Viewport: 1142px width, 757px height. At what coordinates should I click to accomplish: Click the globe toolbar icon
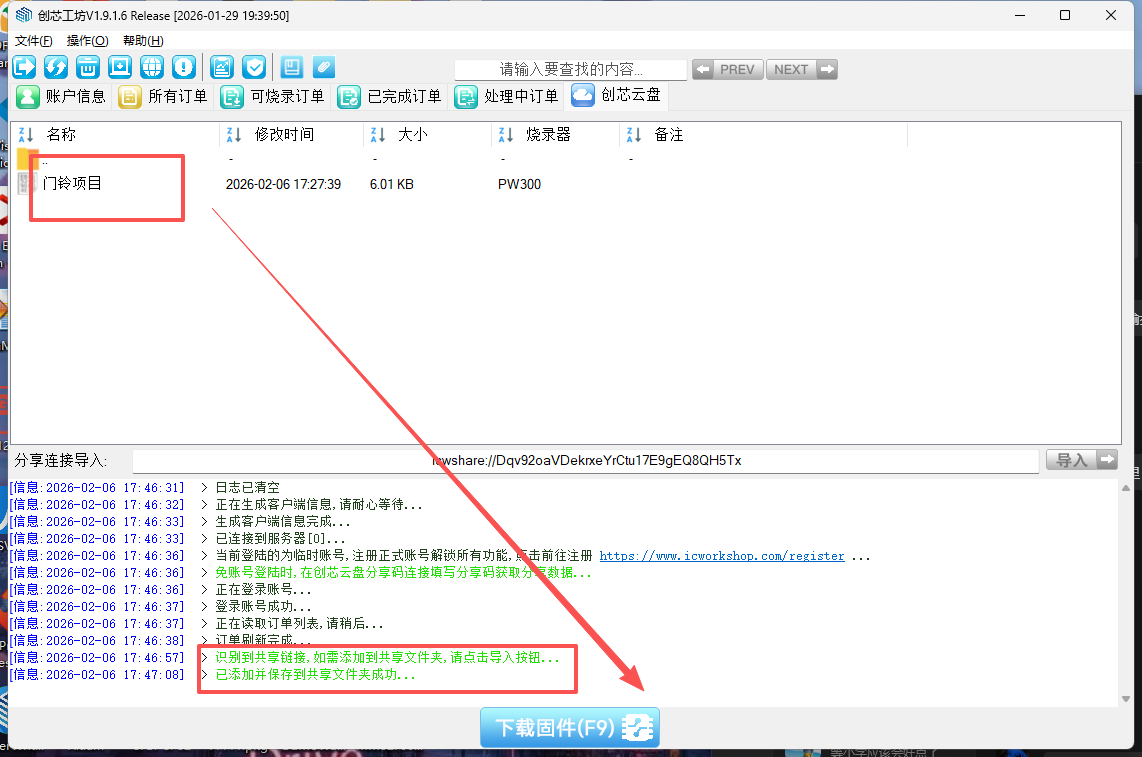(x=152, y=67)
